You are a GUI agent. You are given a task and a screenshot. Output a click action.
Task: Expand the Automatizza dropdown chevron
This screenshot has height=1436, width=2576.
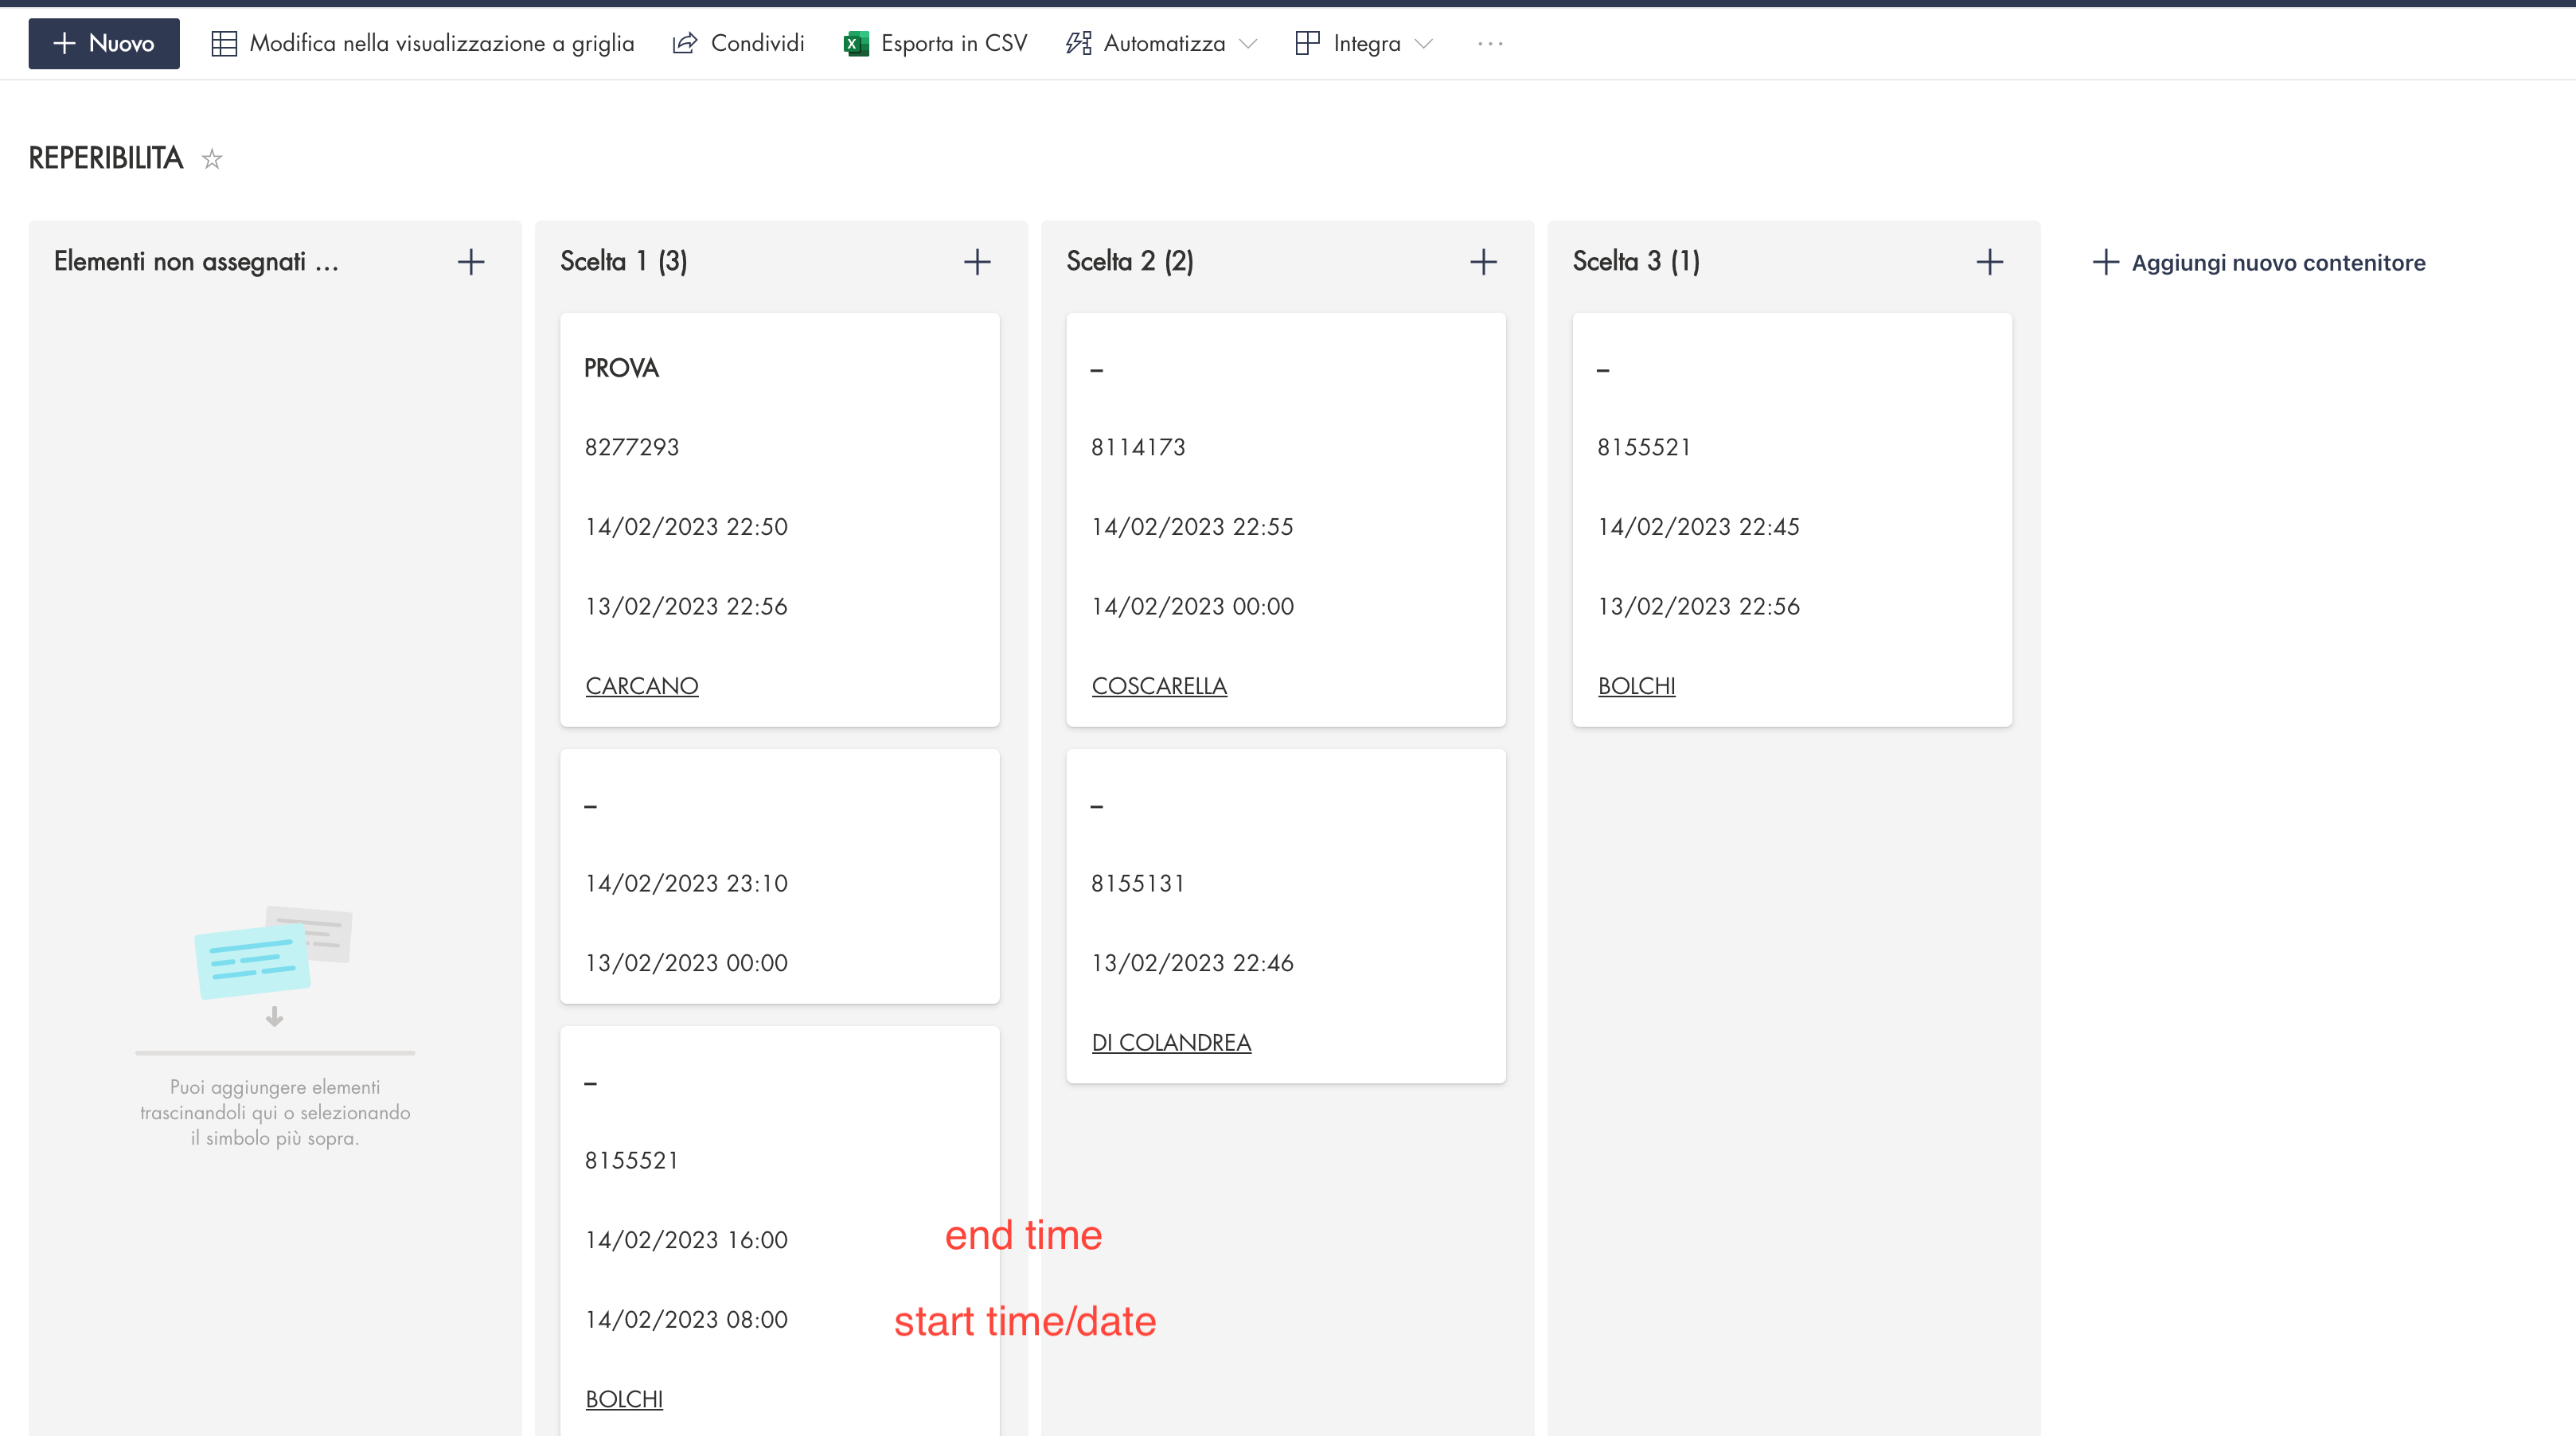click(1248, 43)
